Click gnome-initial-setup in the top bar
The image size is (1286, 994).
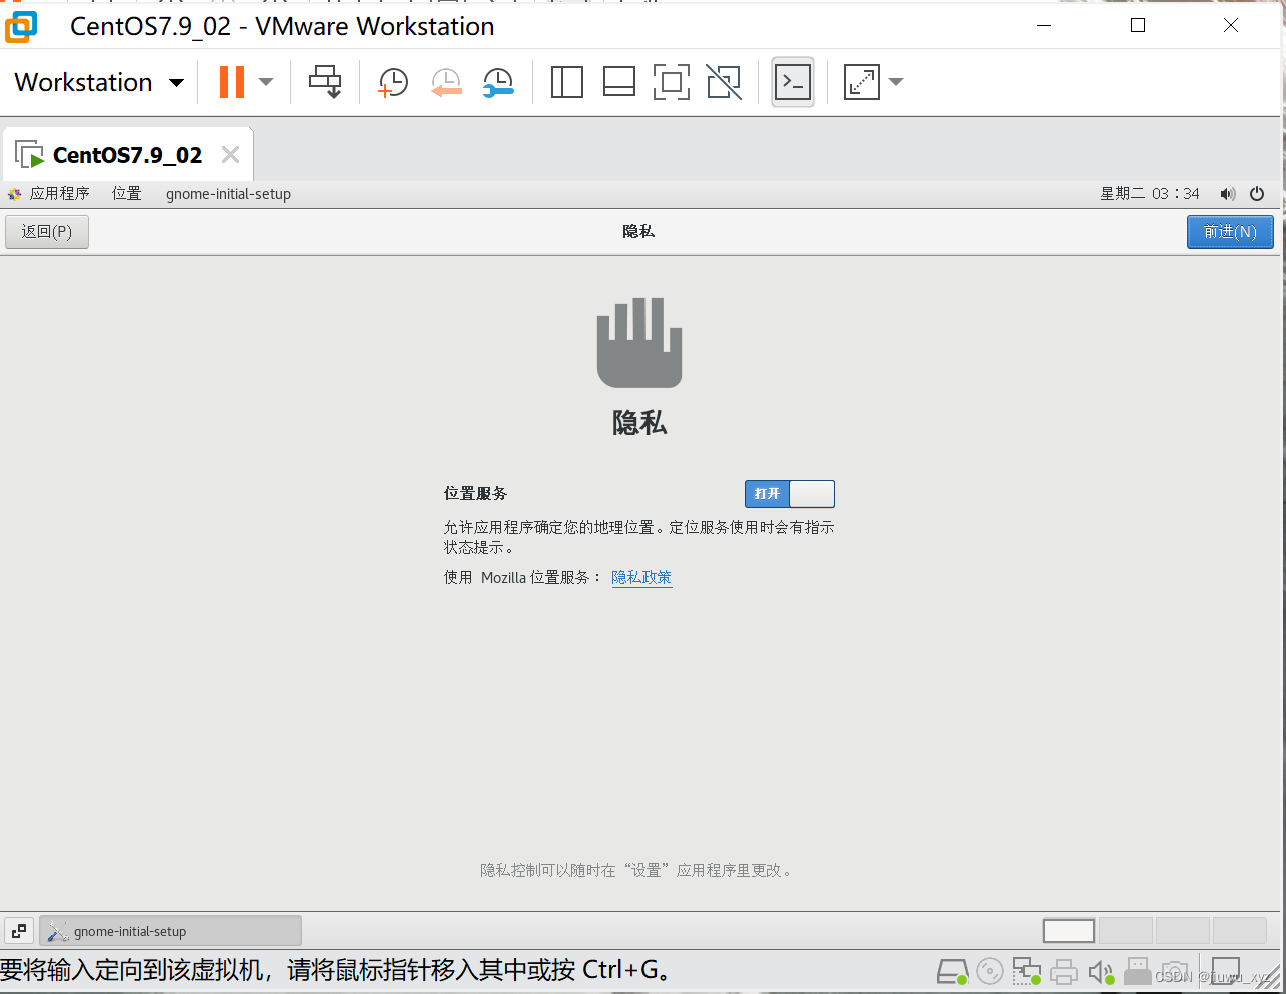[228, 194]
